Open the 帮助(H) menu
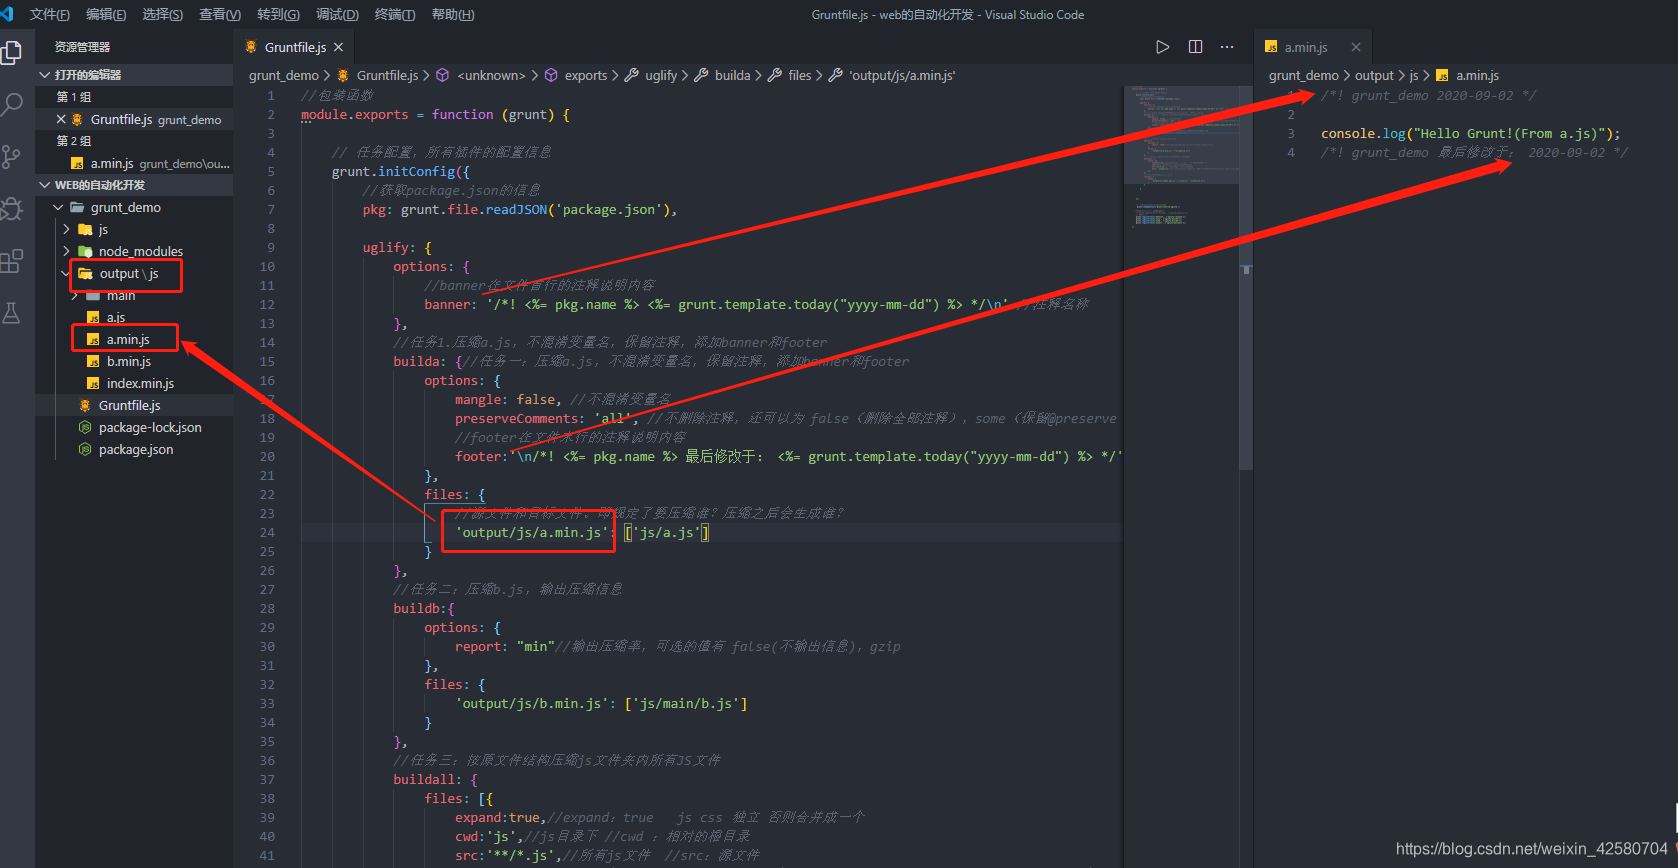The image size is (1678, 868). click(x=453, y=14)
